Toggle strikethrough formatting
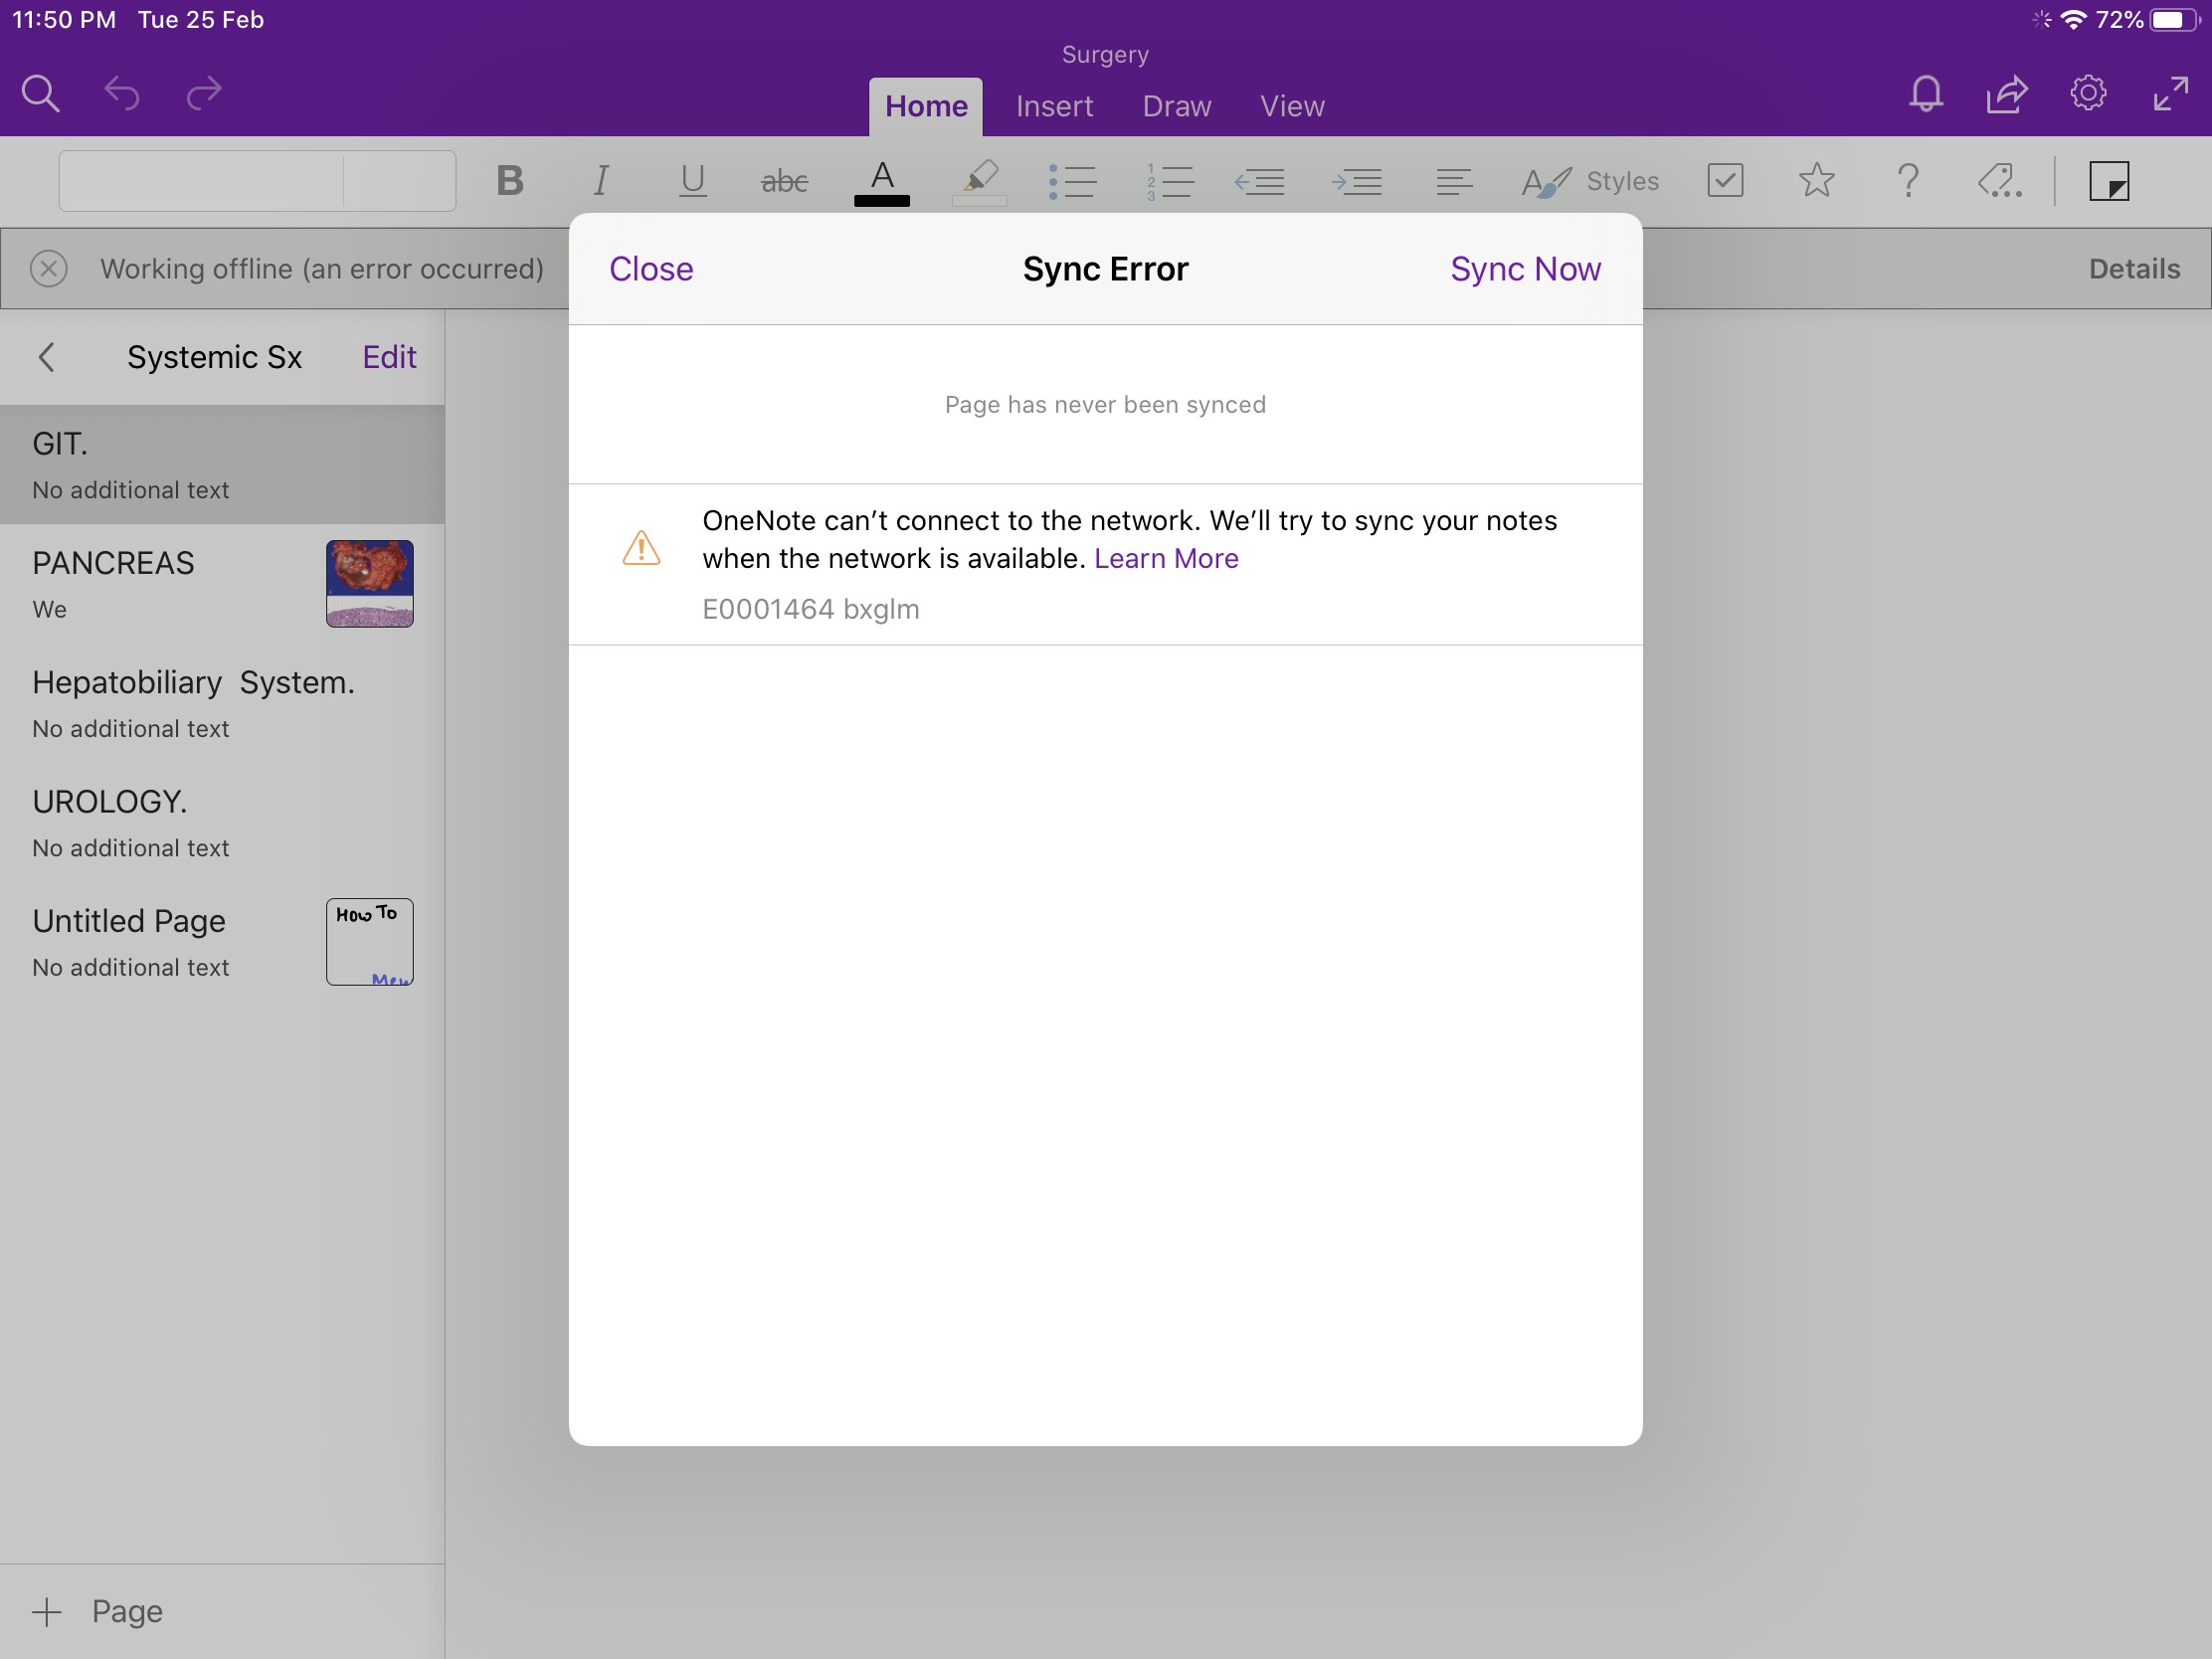This screenshot has width=2212, height=1659. tap(784, 181)
